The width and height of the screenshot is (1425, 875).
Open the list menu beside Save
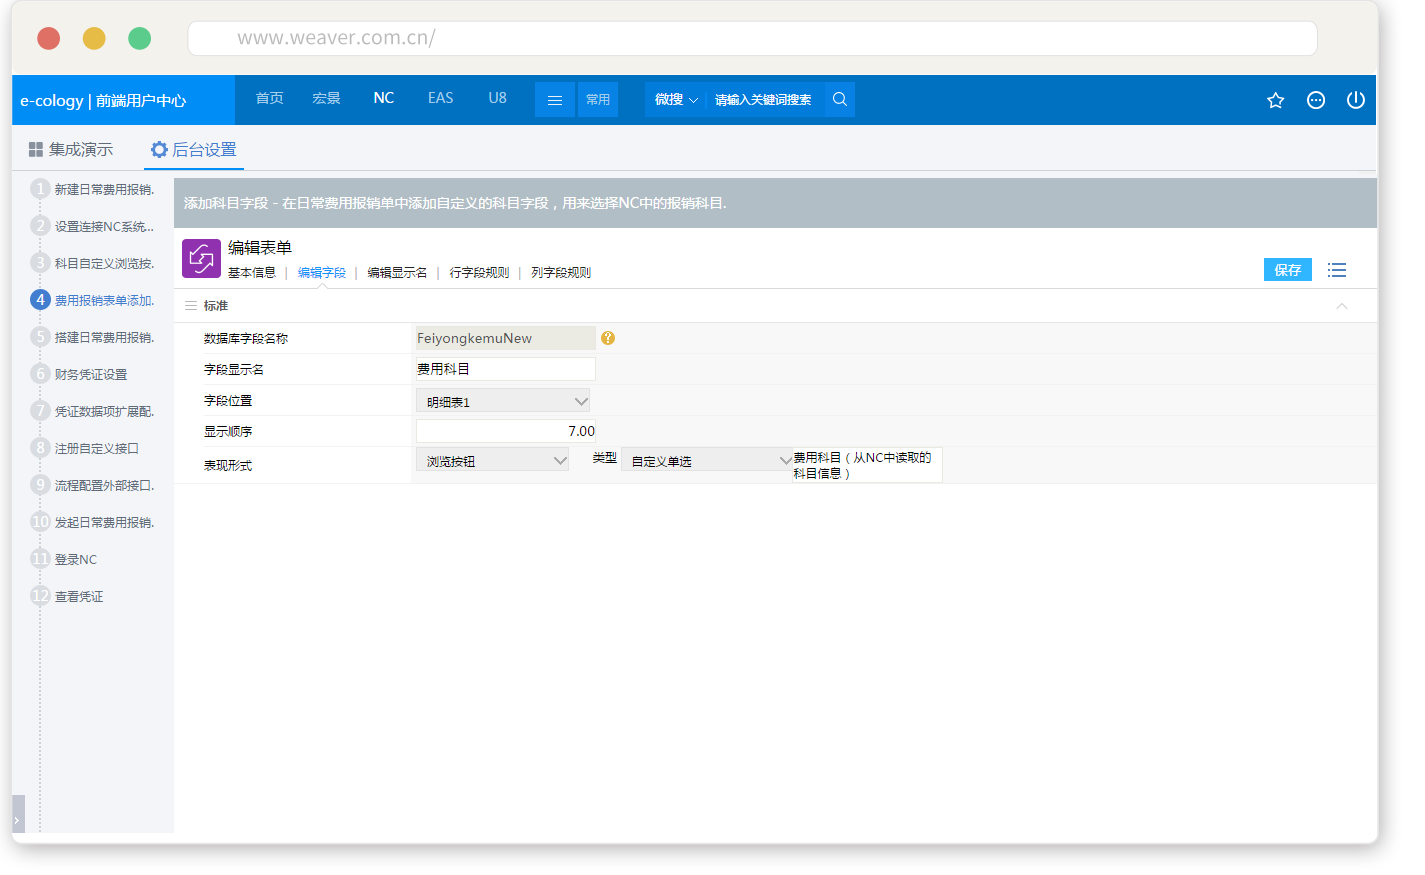tap(1337, 270)
